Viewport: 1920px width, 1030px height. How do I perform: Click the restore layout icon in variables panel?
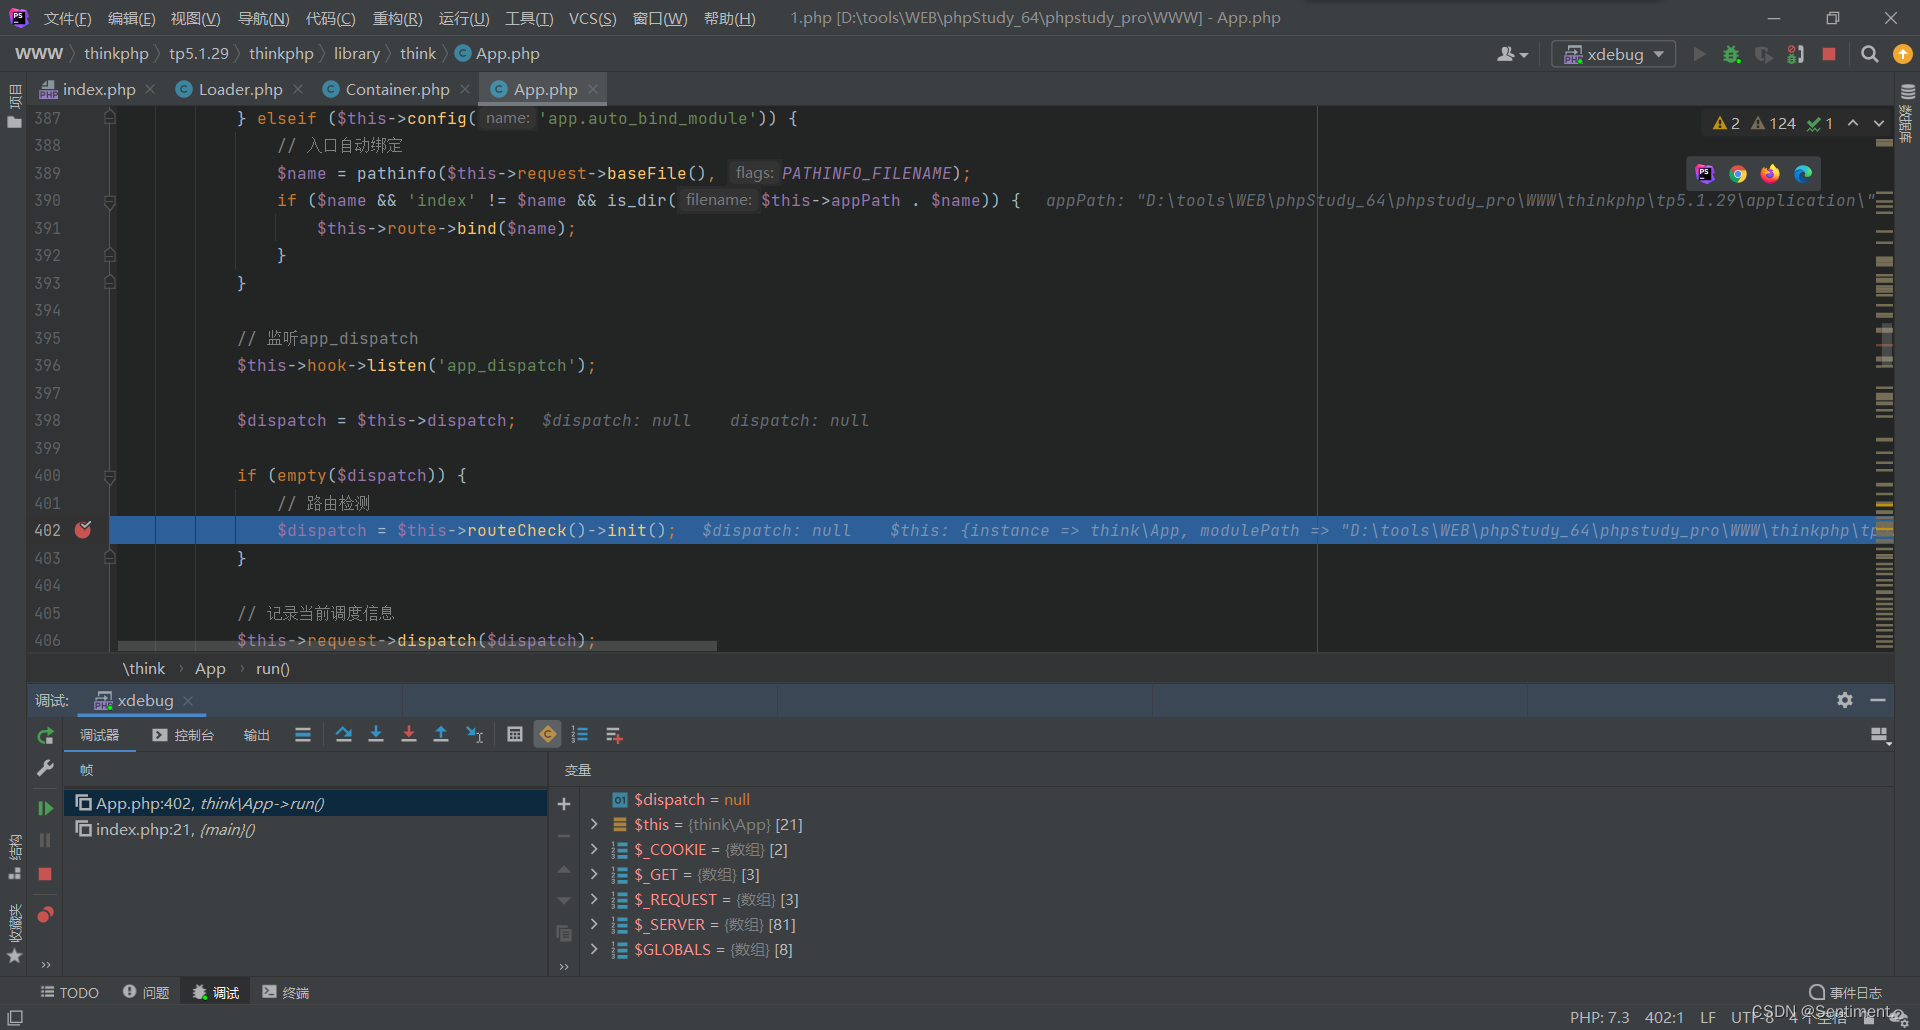coord(1880,735)
